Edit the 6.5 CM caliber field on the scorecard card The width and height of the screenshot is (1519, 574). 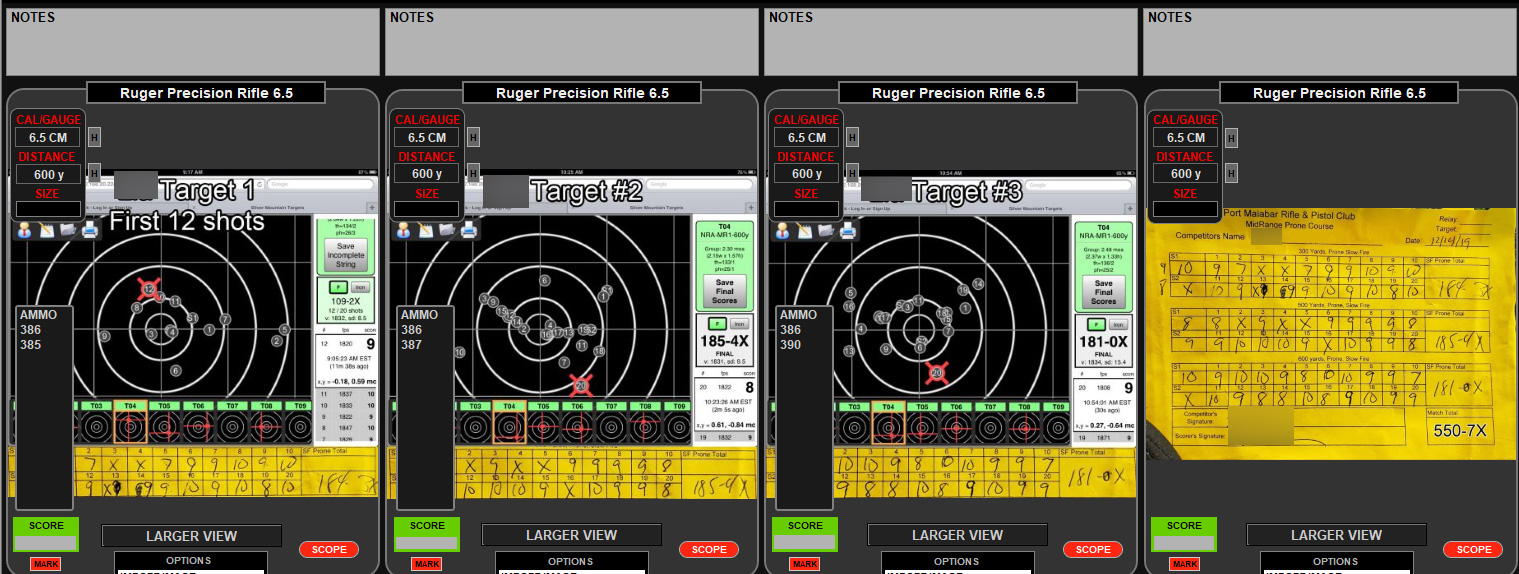tap(1185, 137)
